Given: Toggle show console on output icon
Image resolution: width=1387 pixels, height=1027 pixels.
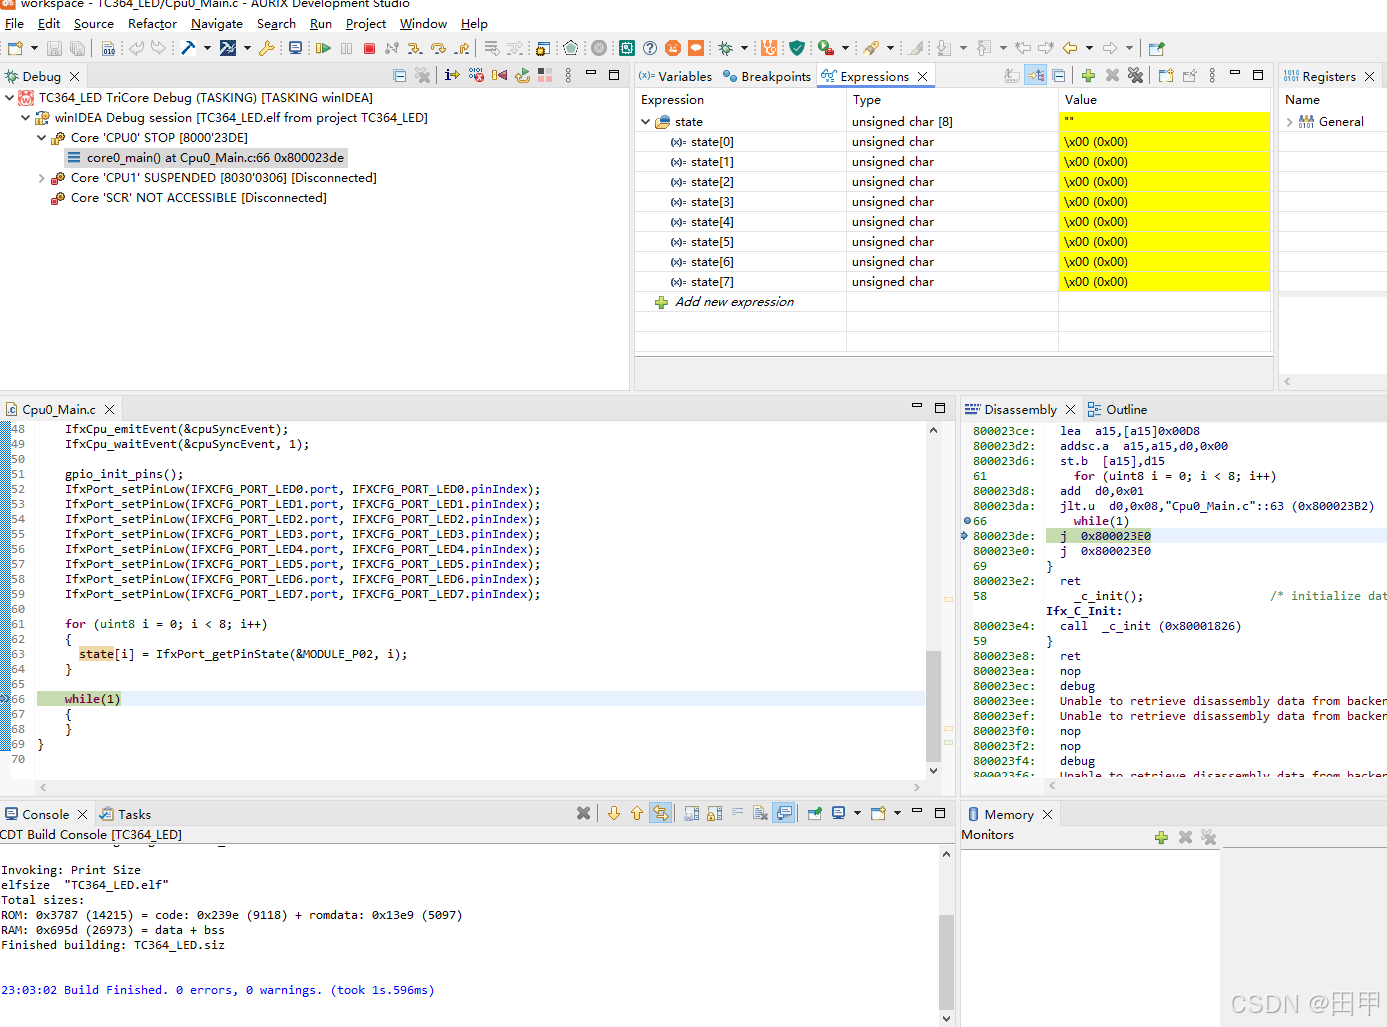Looking at the screenshot, I should pyautogui.click(x=784, y=814).
